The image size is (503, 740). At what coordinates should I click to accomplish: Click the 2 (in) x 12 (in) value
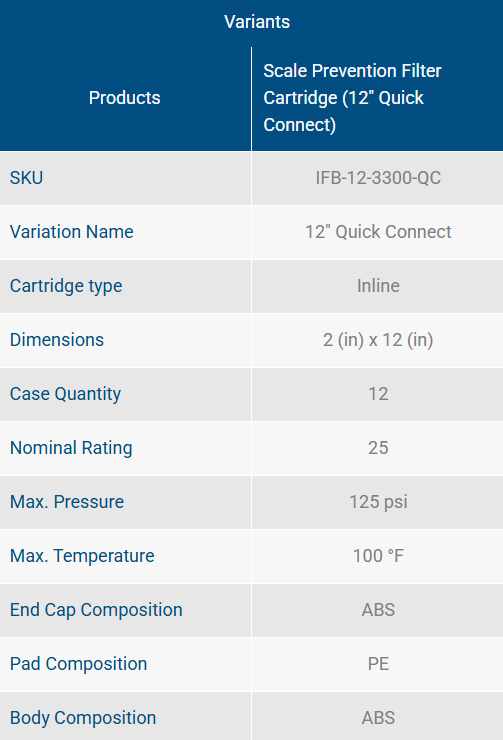378,340
